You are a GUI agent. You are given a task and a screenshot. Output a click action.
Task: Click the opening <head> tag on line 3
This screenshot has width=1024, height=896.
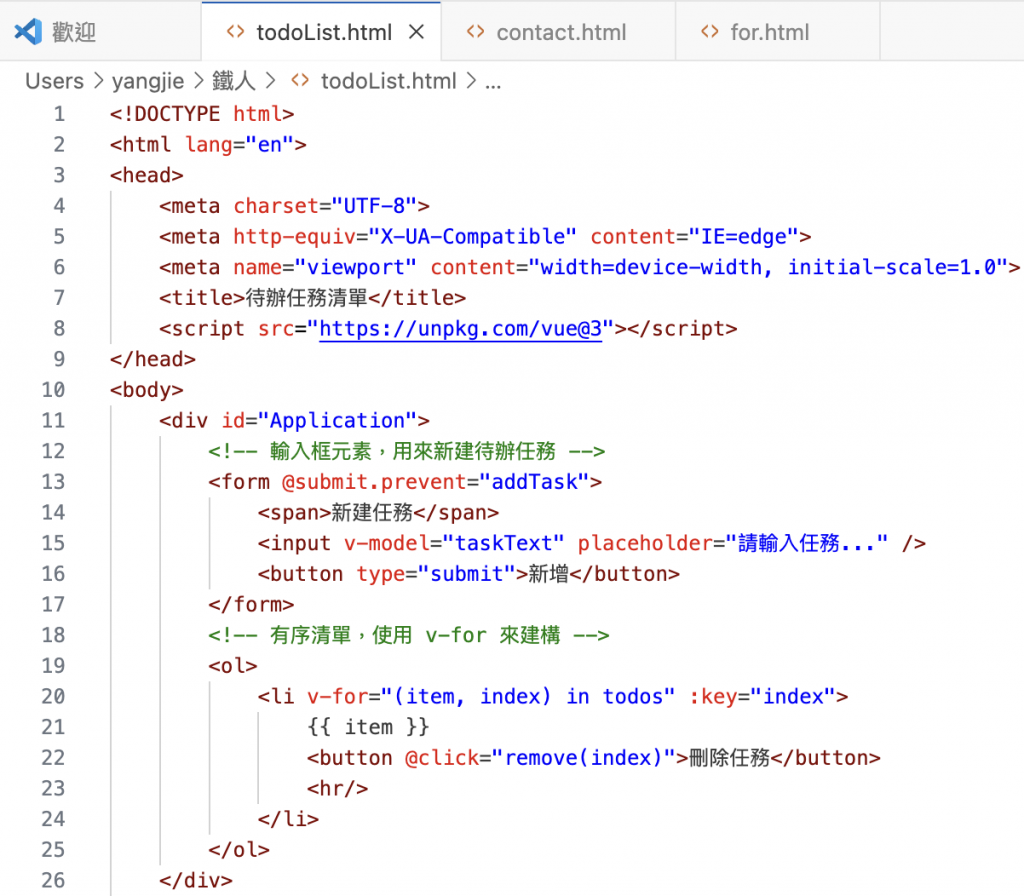point(146,175)
